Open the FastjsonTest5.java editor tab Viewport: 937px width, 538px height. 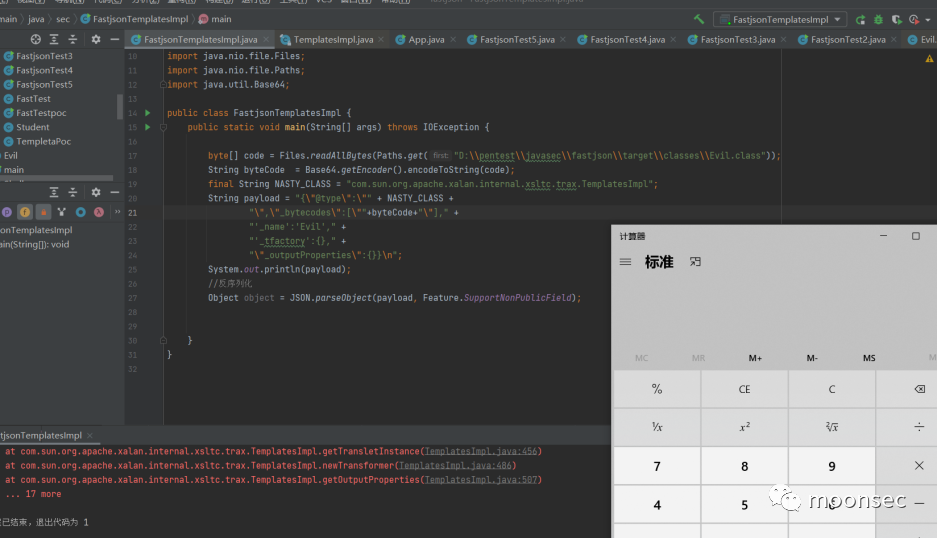point(517,39)
